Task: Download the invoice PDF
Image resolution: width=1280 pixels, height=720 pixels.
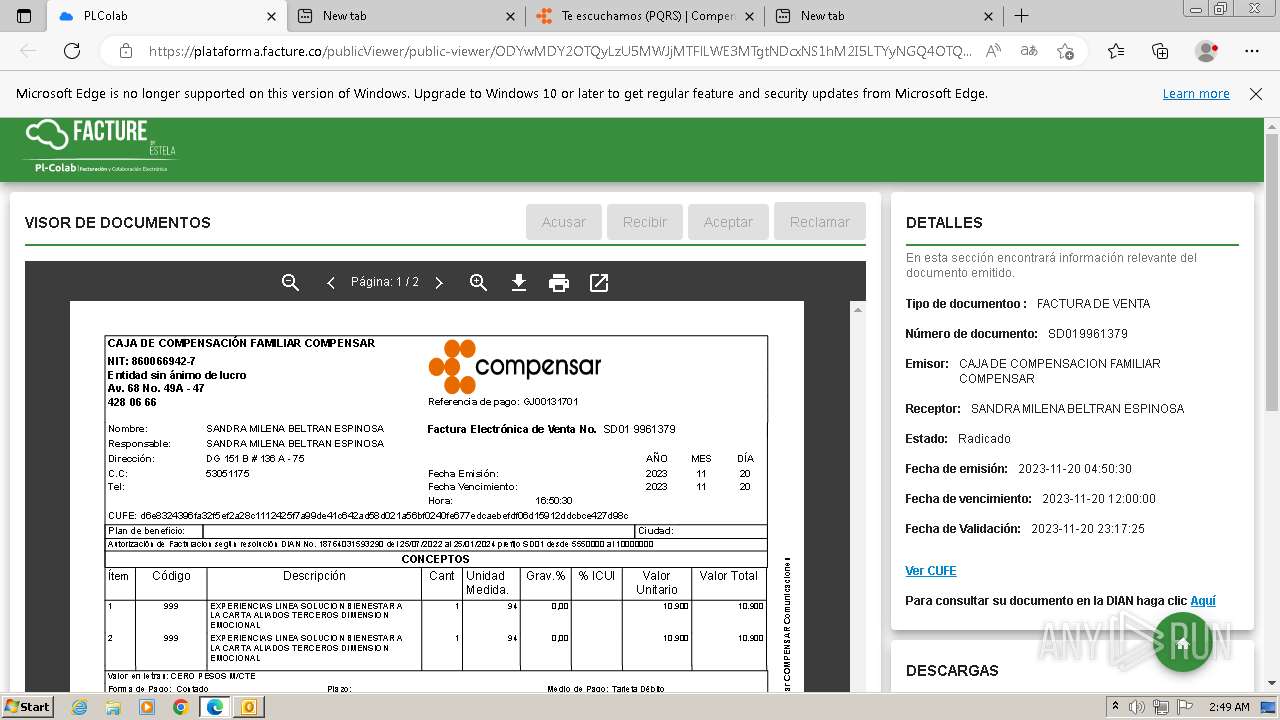Action: 518,283
